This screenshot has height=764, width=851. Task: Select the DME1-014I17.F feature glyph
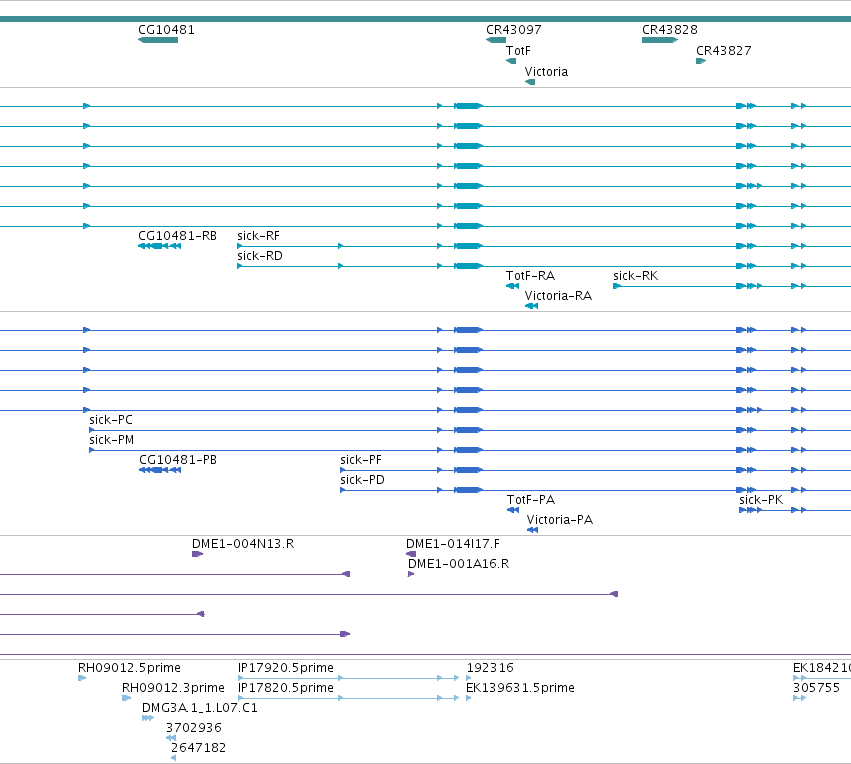411,555
